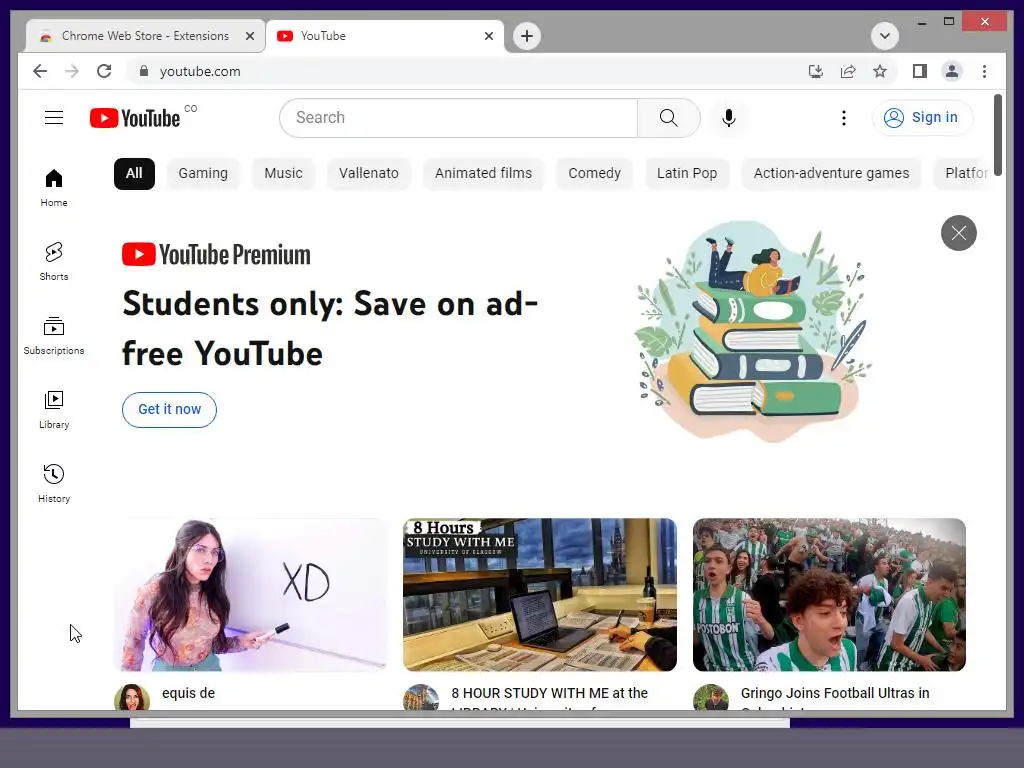The width and height of the screenshot is (1024, 768).
Task: Go back in the browser
Action: [40, 71]
